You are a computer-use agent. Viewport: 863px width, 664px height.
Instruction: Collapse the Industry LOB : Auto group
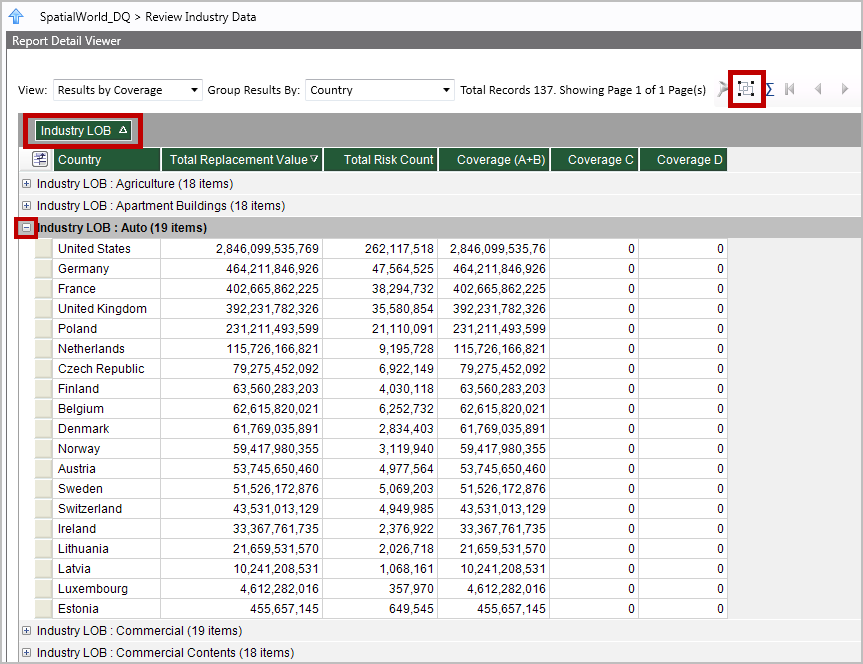point(27,228)
